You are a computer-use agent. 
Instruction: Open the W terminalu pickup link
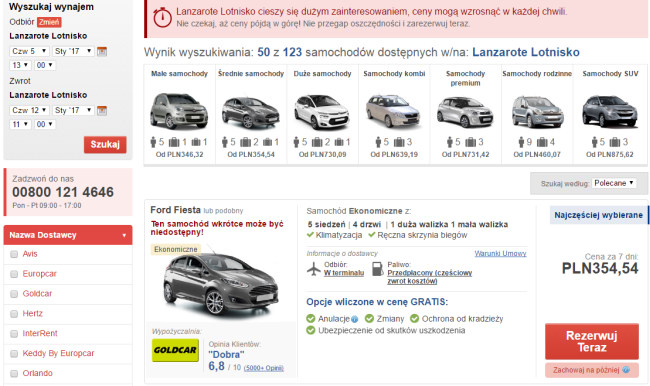pos(344,273)
